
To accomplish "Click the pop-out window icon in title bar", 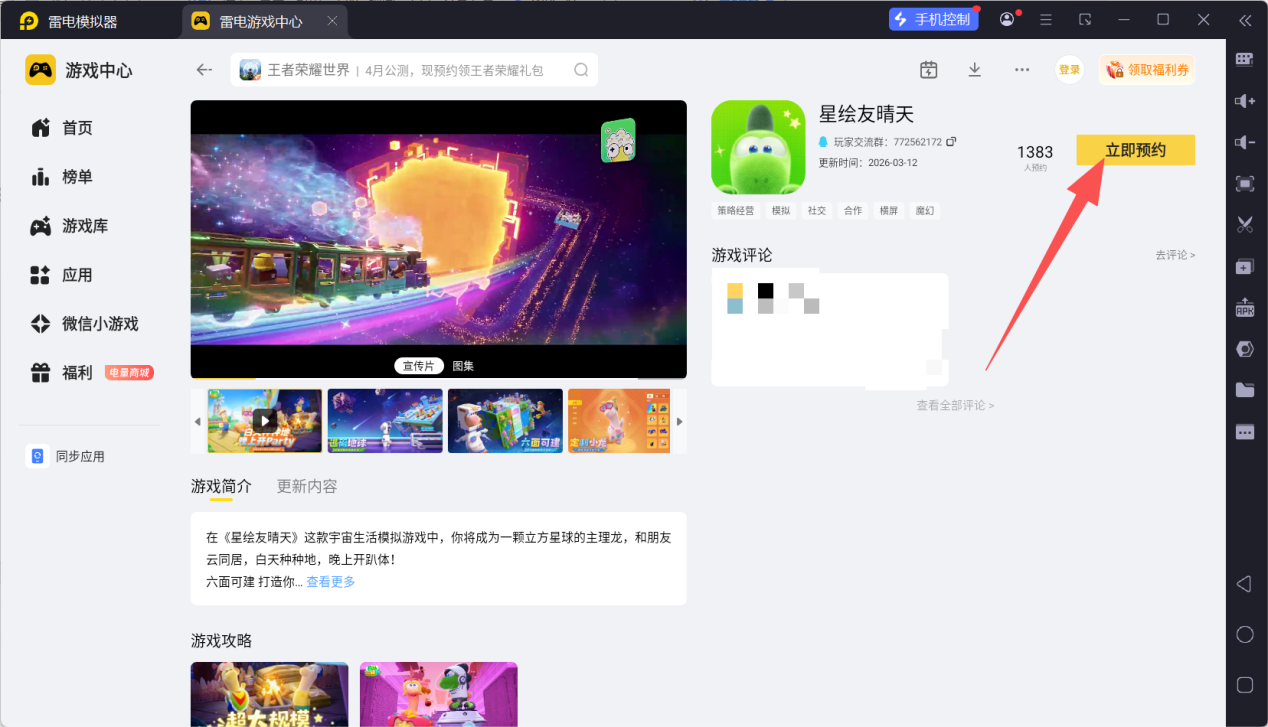I will [1085, 20].
